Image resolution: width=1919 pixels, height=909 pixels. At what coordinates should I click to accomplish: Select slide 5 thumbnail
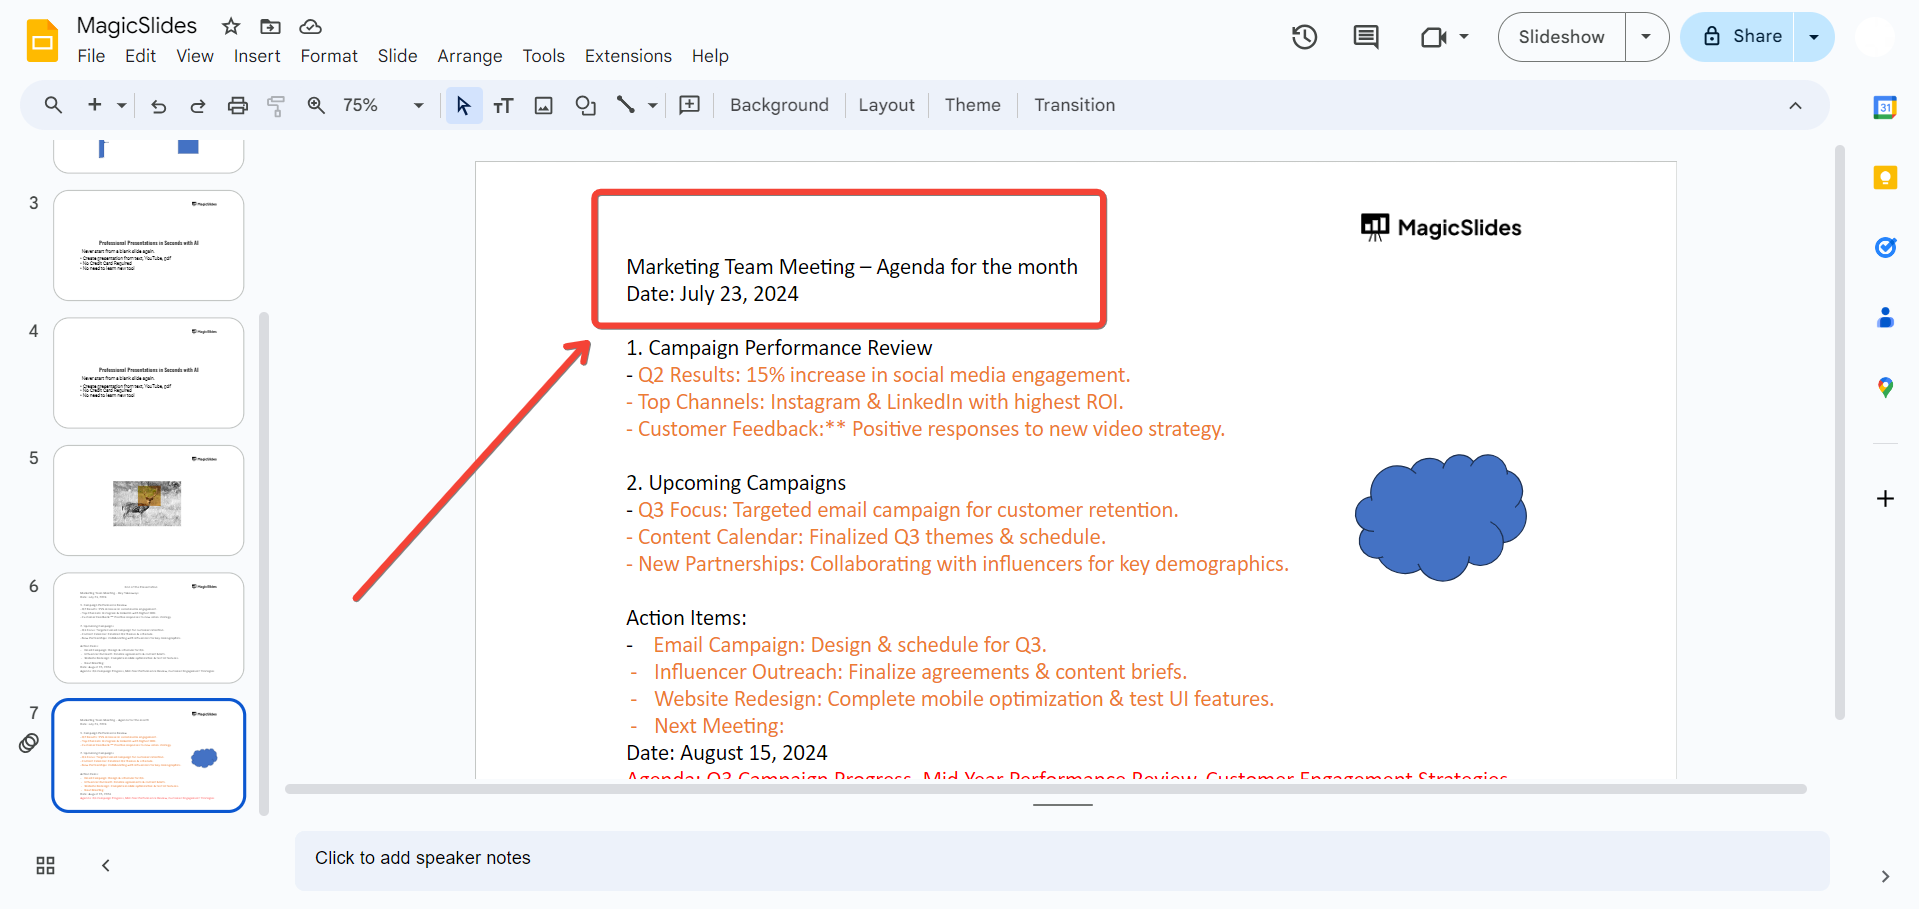click(148, 500)
